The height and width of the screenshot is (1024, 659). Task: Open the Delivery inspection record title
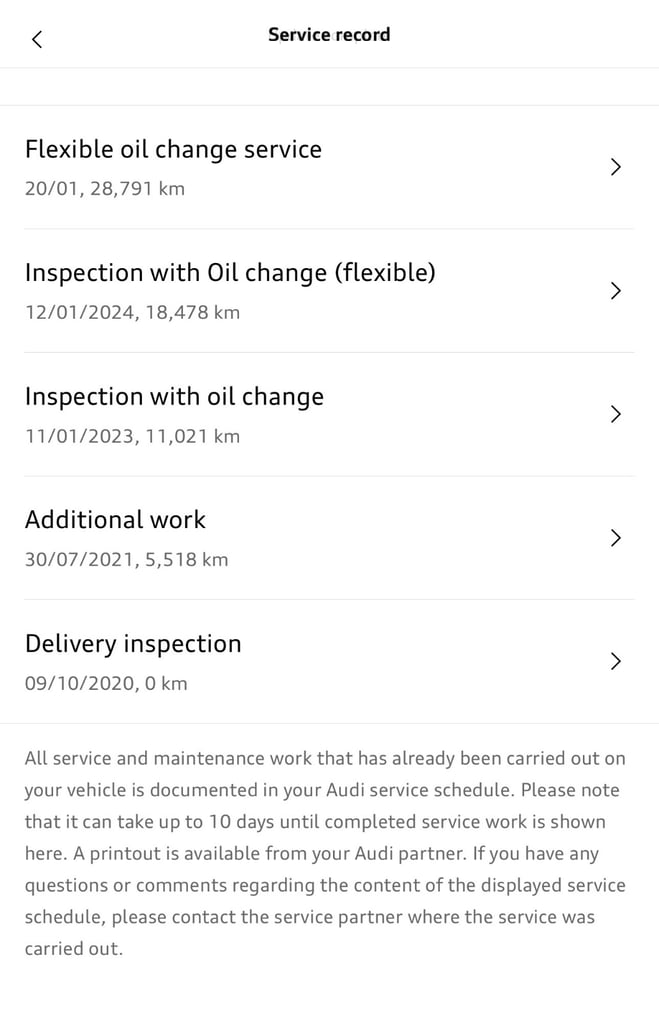point(133,644)
